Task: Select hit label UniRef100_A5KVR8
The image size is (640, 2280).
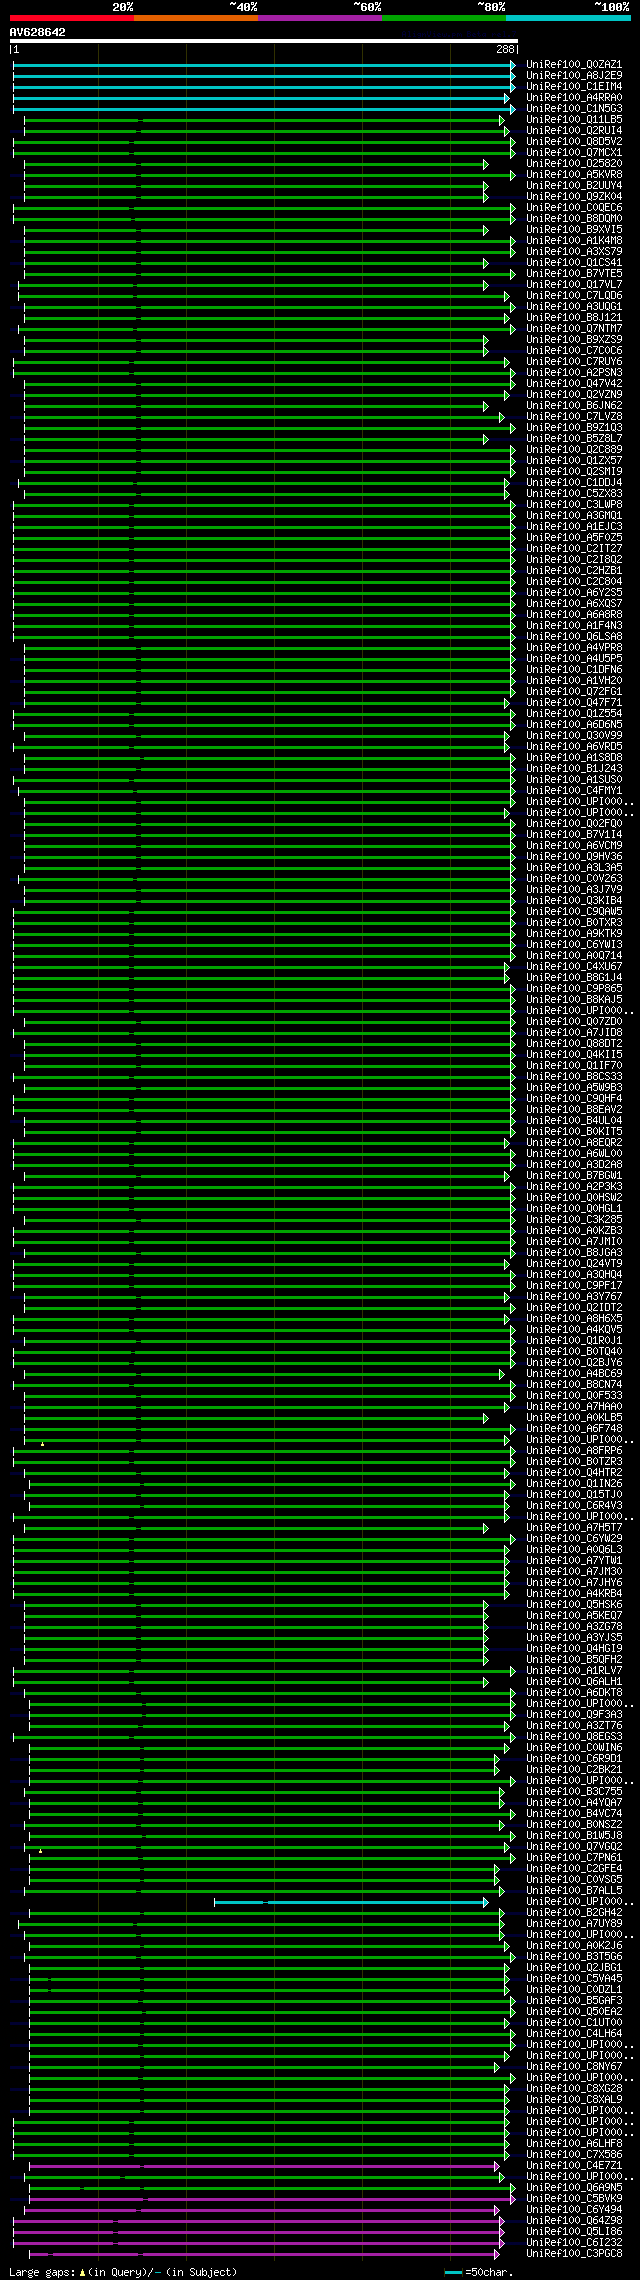Action: pos(574,175)
